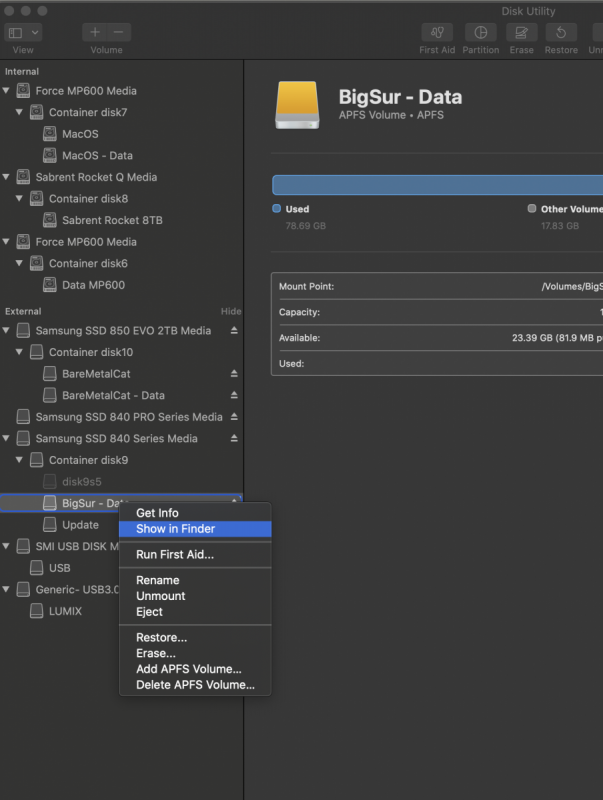Open the View sidebar toolbar button
Screen dimensions: 603x800
click(x=15, y=33)
